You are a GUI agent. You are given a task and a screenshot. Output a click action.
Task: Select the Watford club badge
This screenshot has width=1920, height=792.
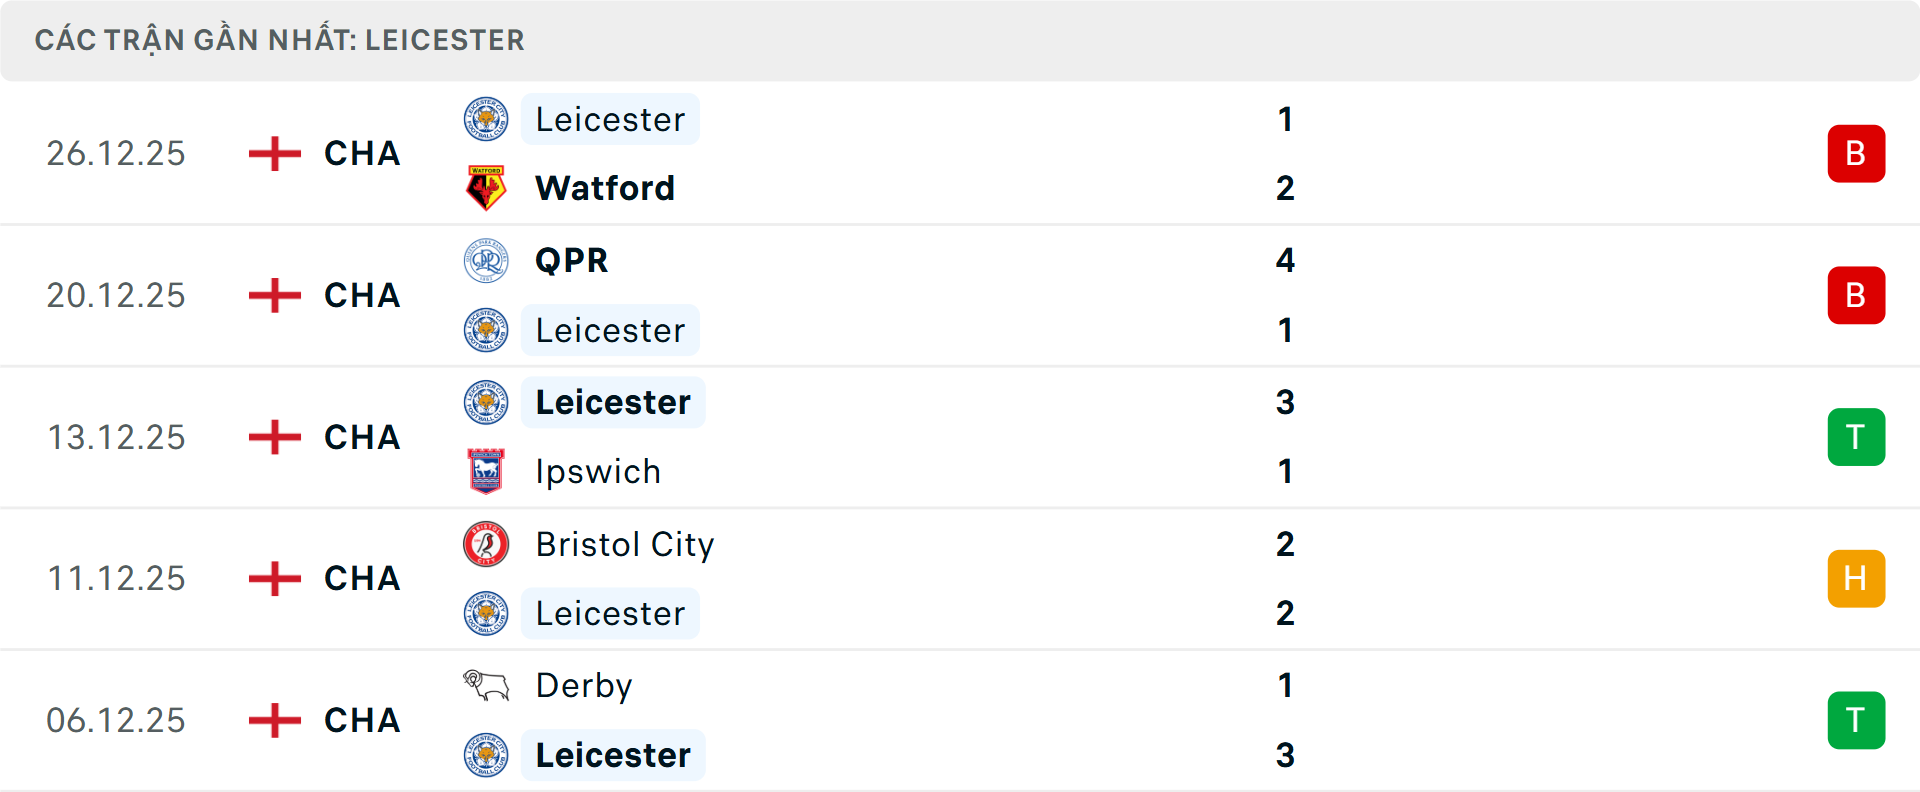[x=486, y=187]
